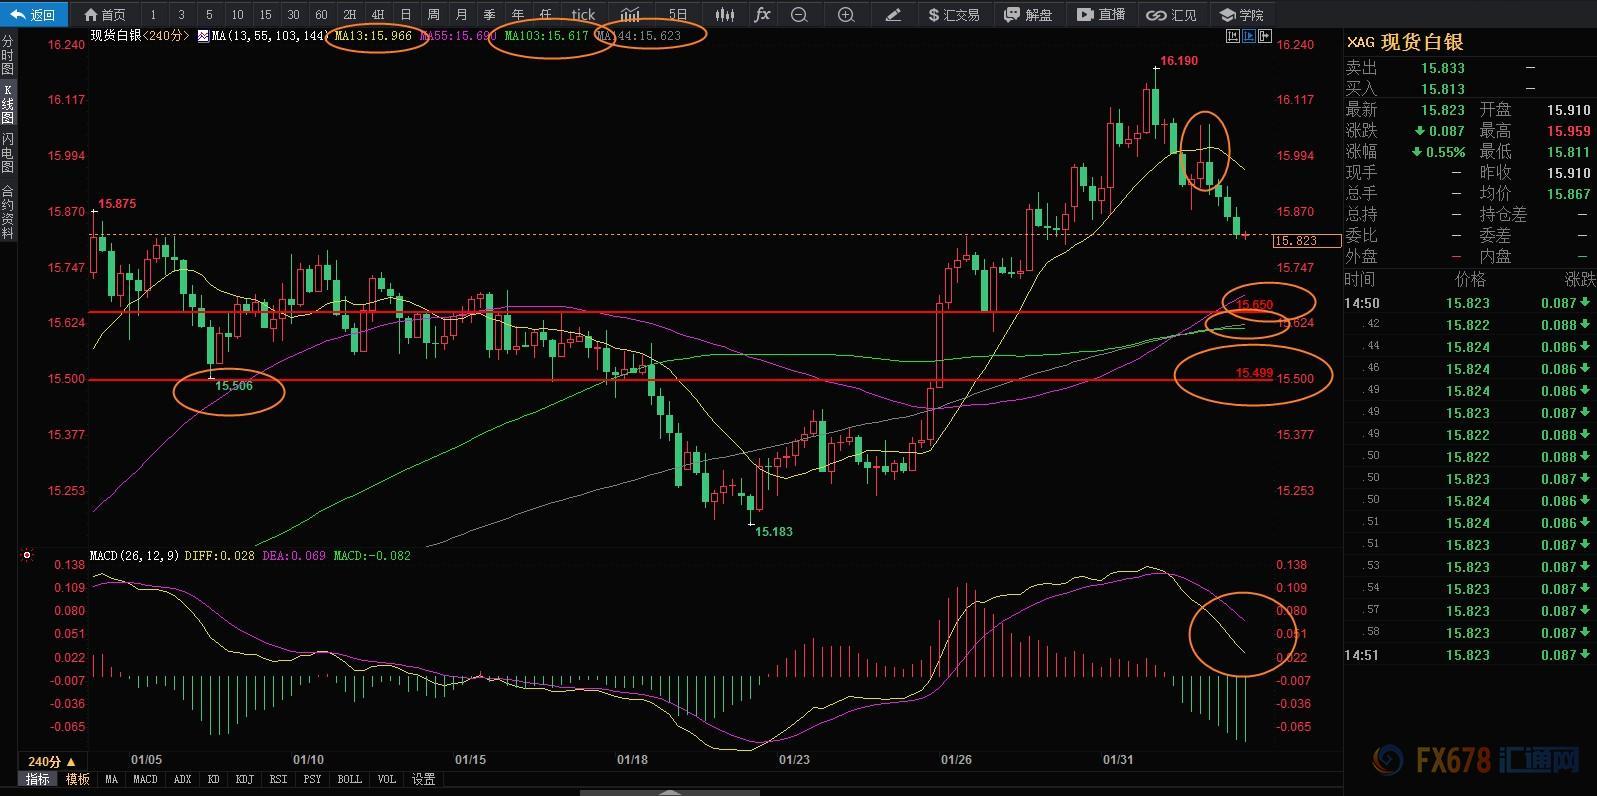Switch chart to 2H period
This screenshot has width=1597, height=796.
[x=349, y=14]
